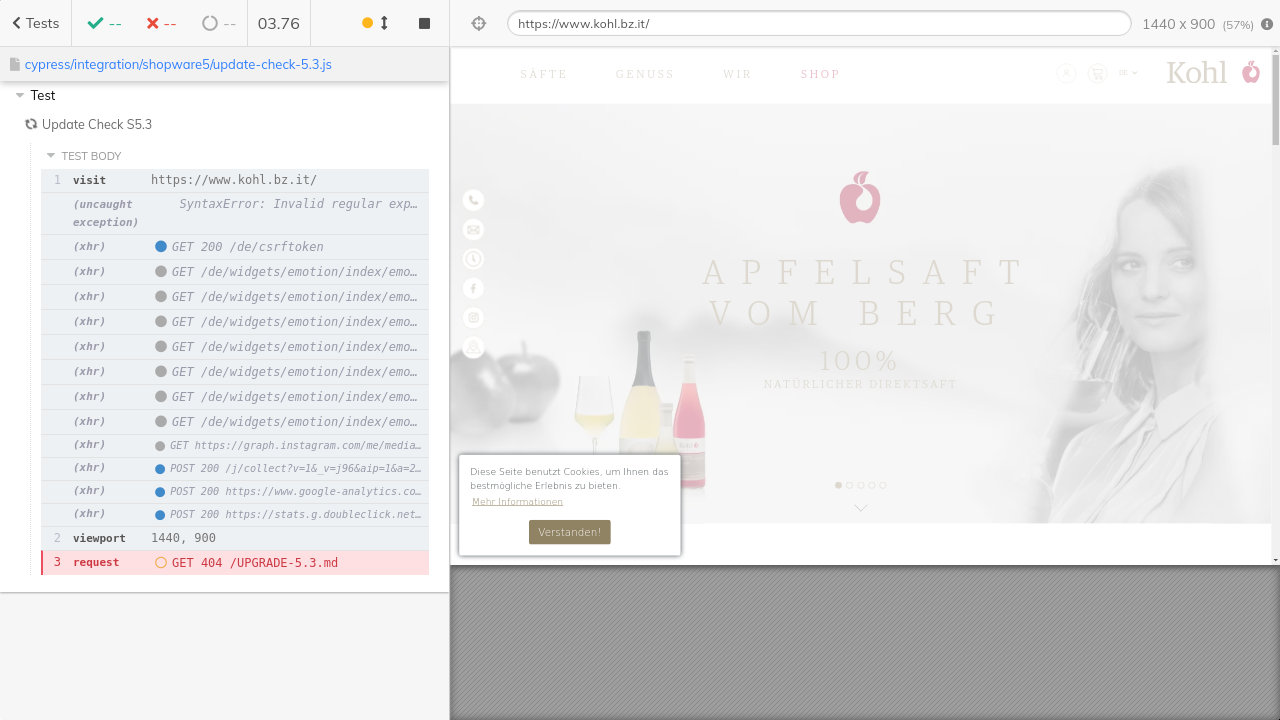Select the second slider pagination dot

click(850, 485)
